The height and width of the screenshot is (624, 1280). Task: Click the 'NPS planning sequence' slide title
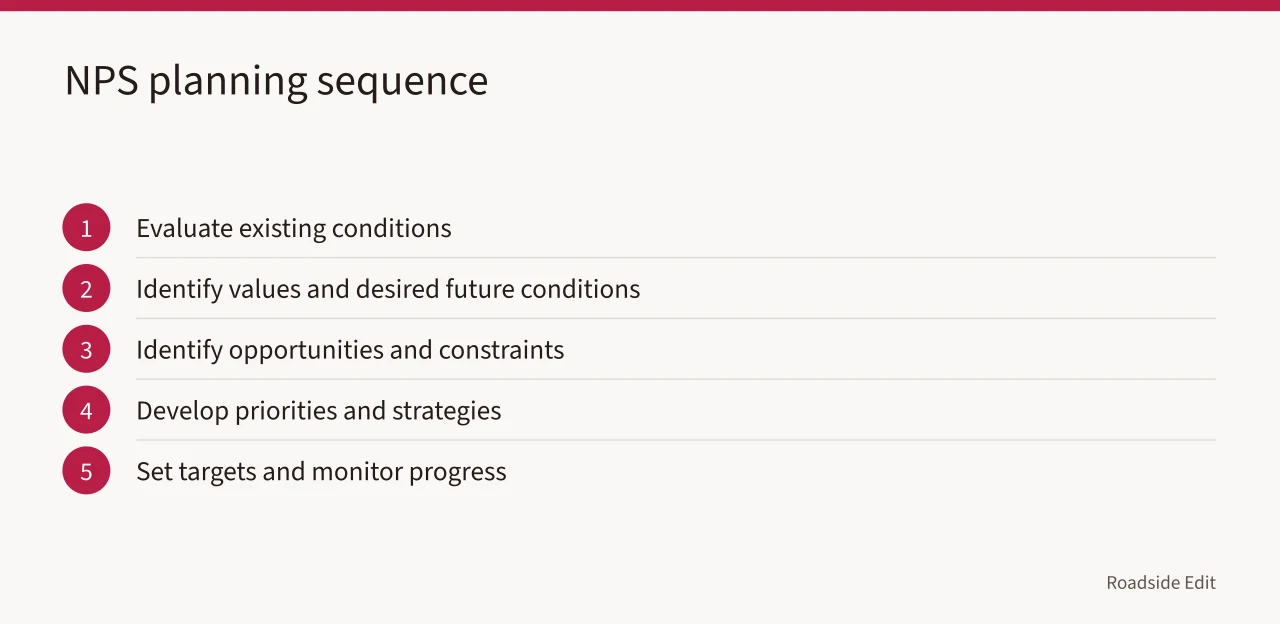coord(276,81)
